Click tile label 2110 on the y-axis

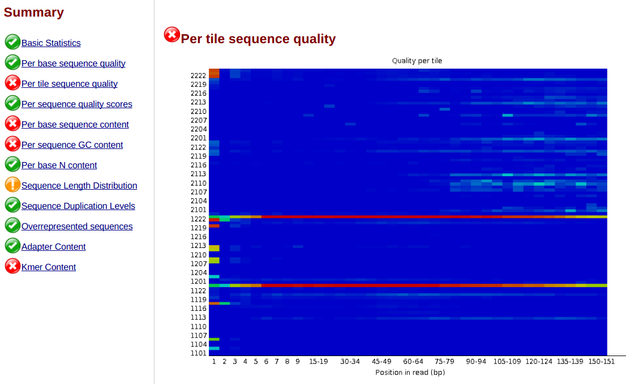coord(198,183)
